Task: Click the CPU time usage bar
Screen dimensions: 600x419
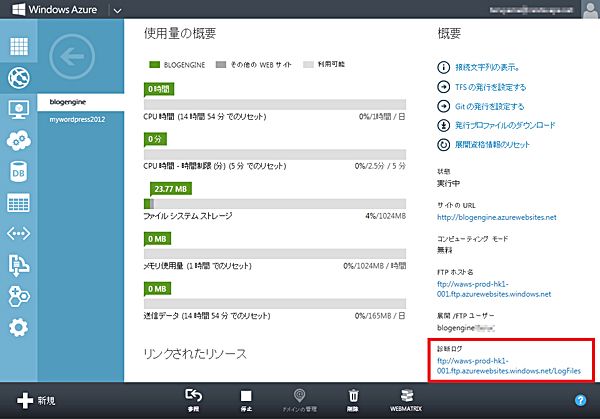Action: point(275,104)
